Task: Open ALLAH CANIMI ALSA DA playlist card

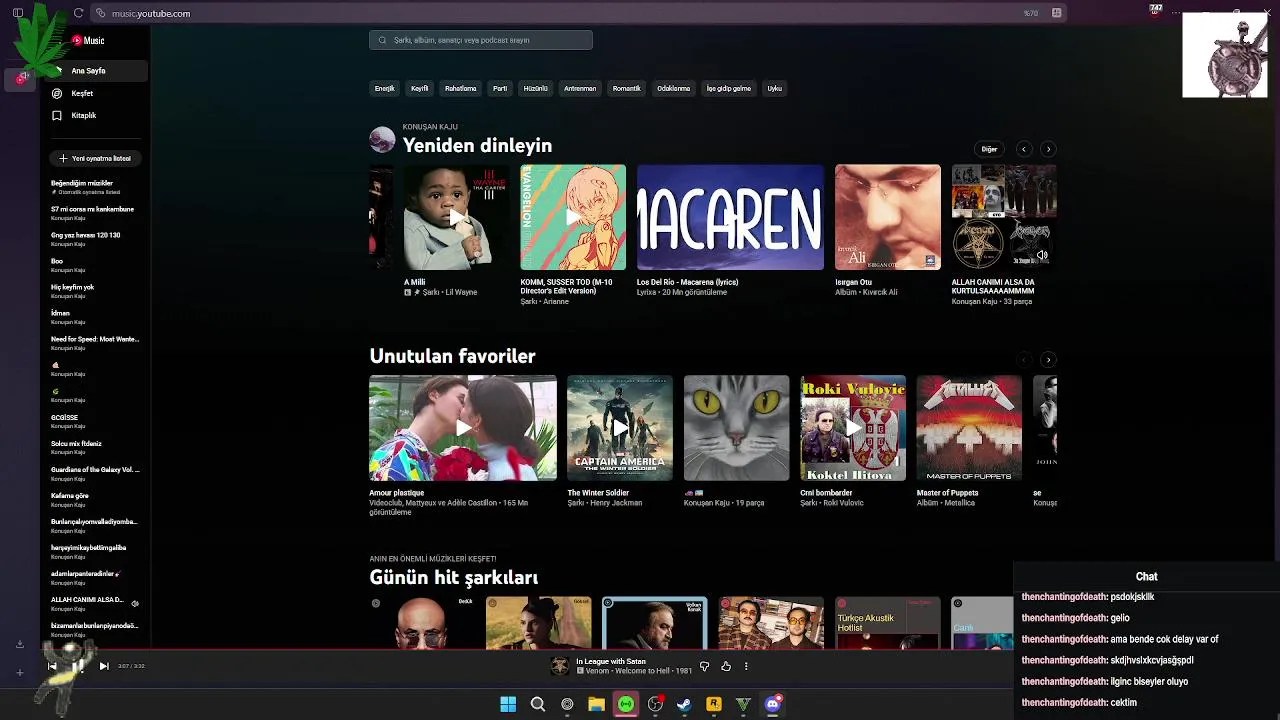Action: (x=1004, y=217)
